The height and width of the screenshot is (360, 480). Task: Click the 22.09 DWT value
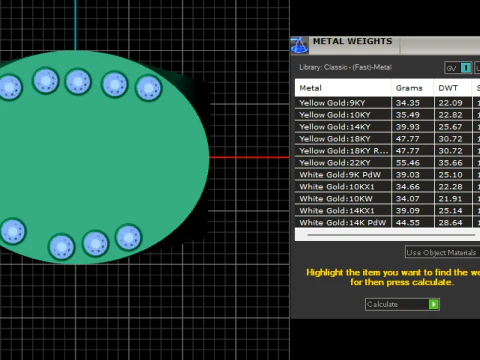pyautogui.click(x=450, y=103)
